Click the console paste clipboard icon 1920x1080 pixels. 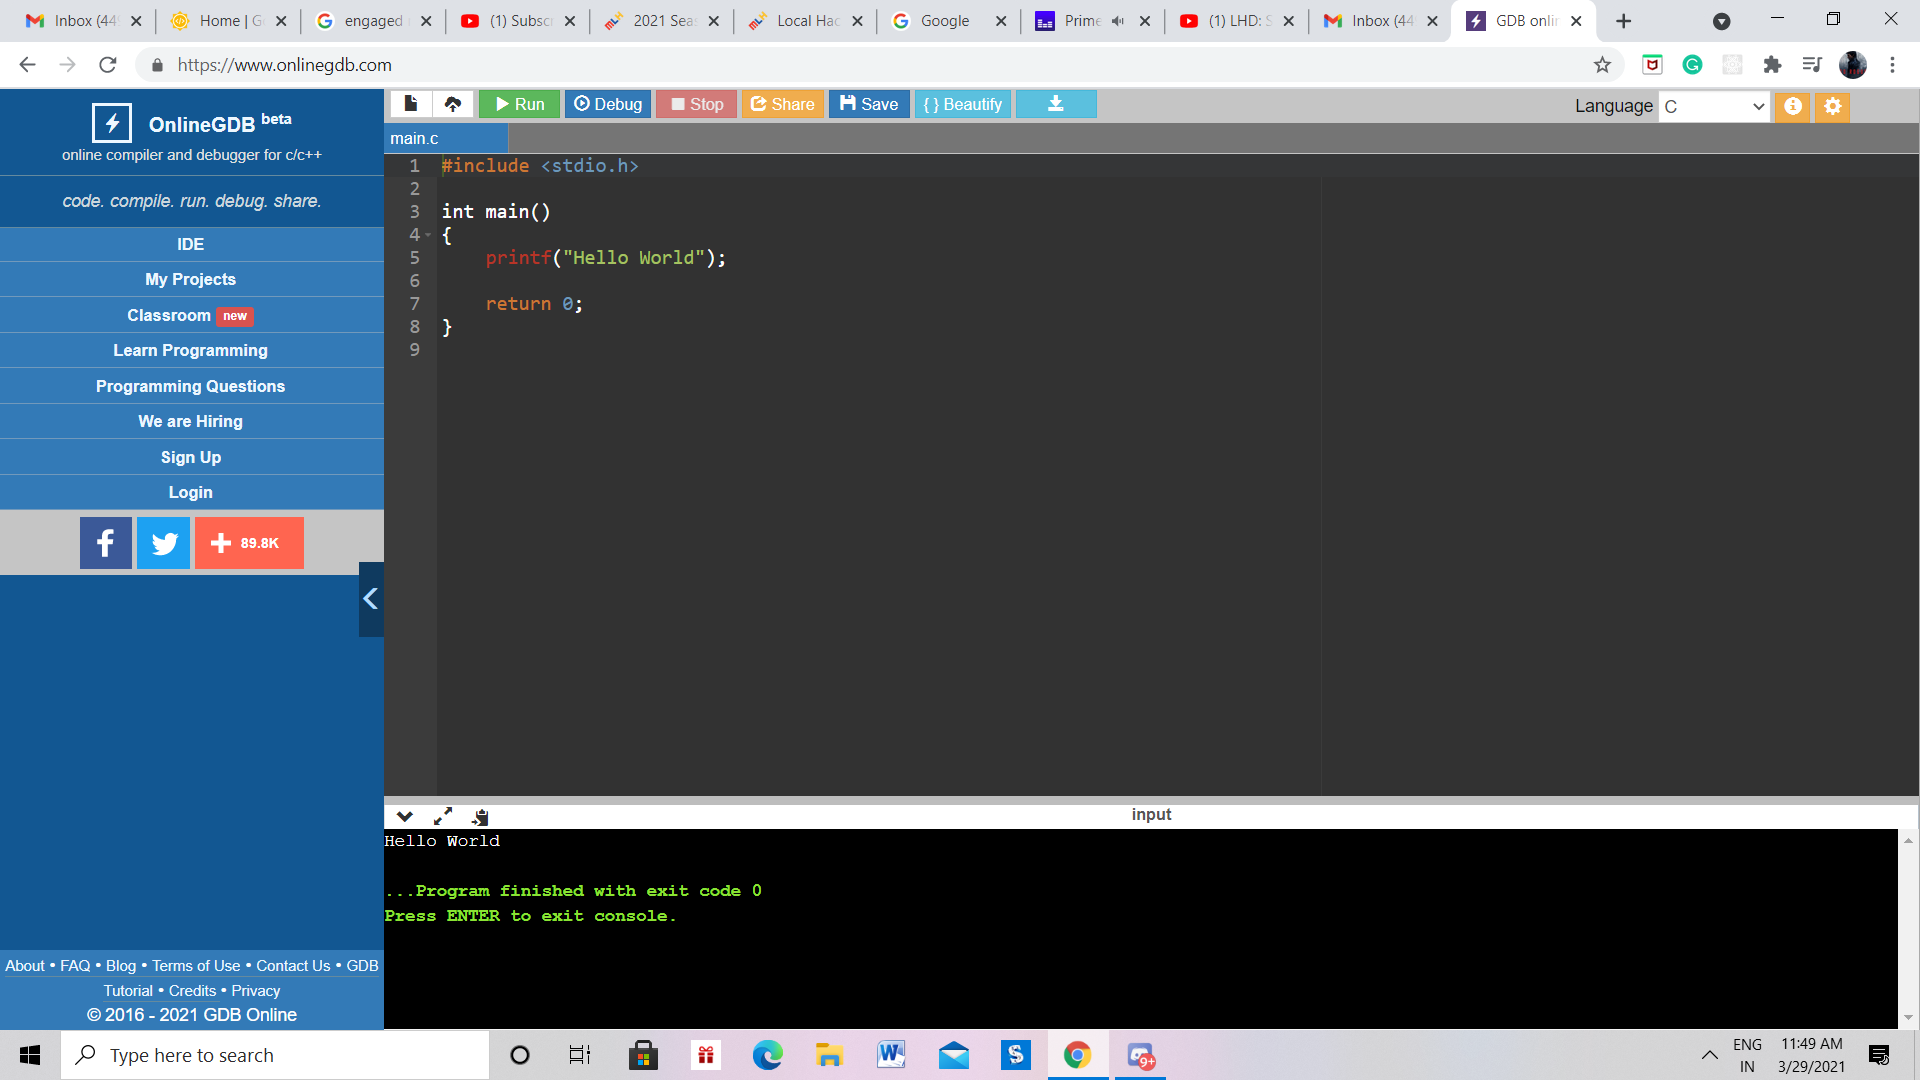coord(481,816)
